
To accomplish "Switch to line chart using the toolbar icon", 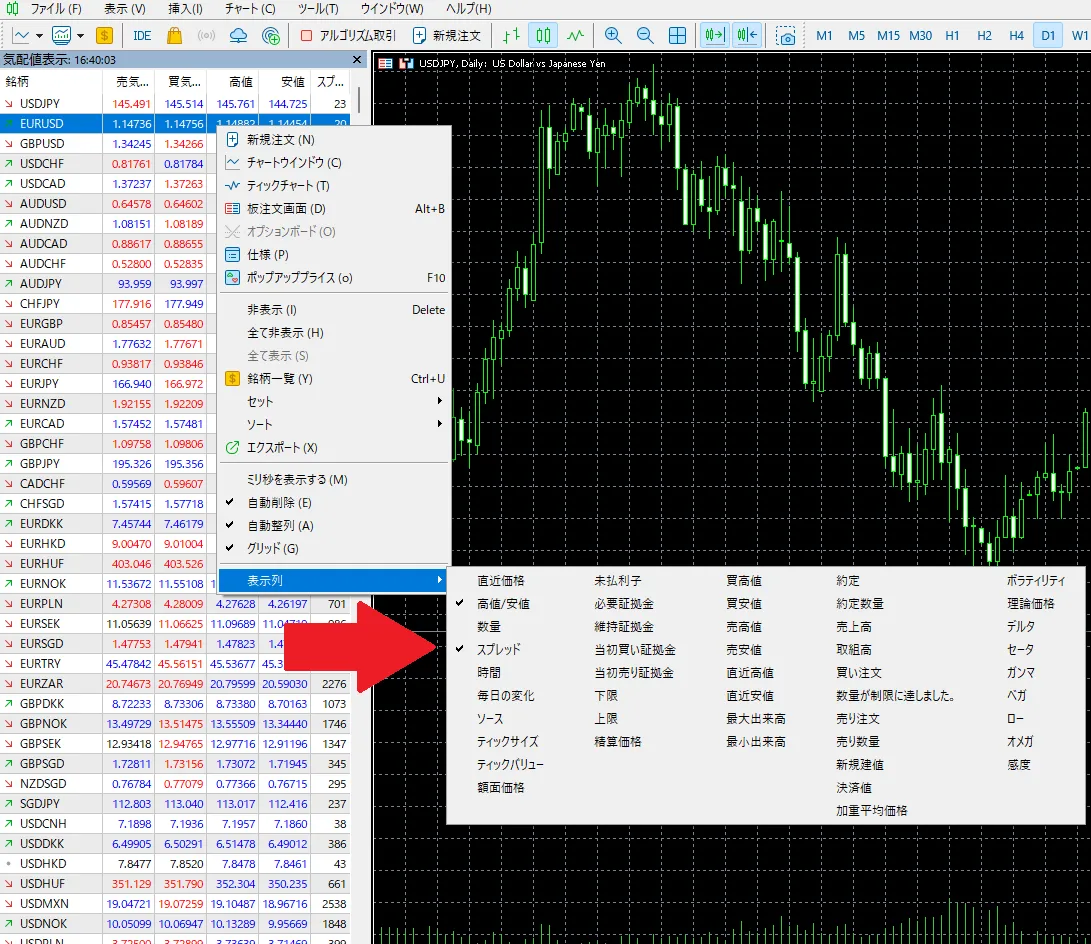I will (576, 35).
